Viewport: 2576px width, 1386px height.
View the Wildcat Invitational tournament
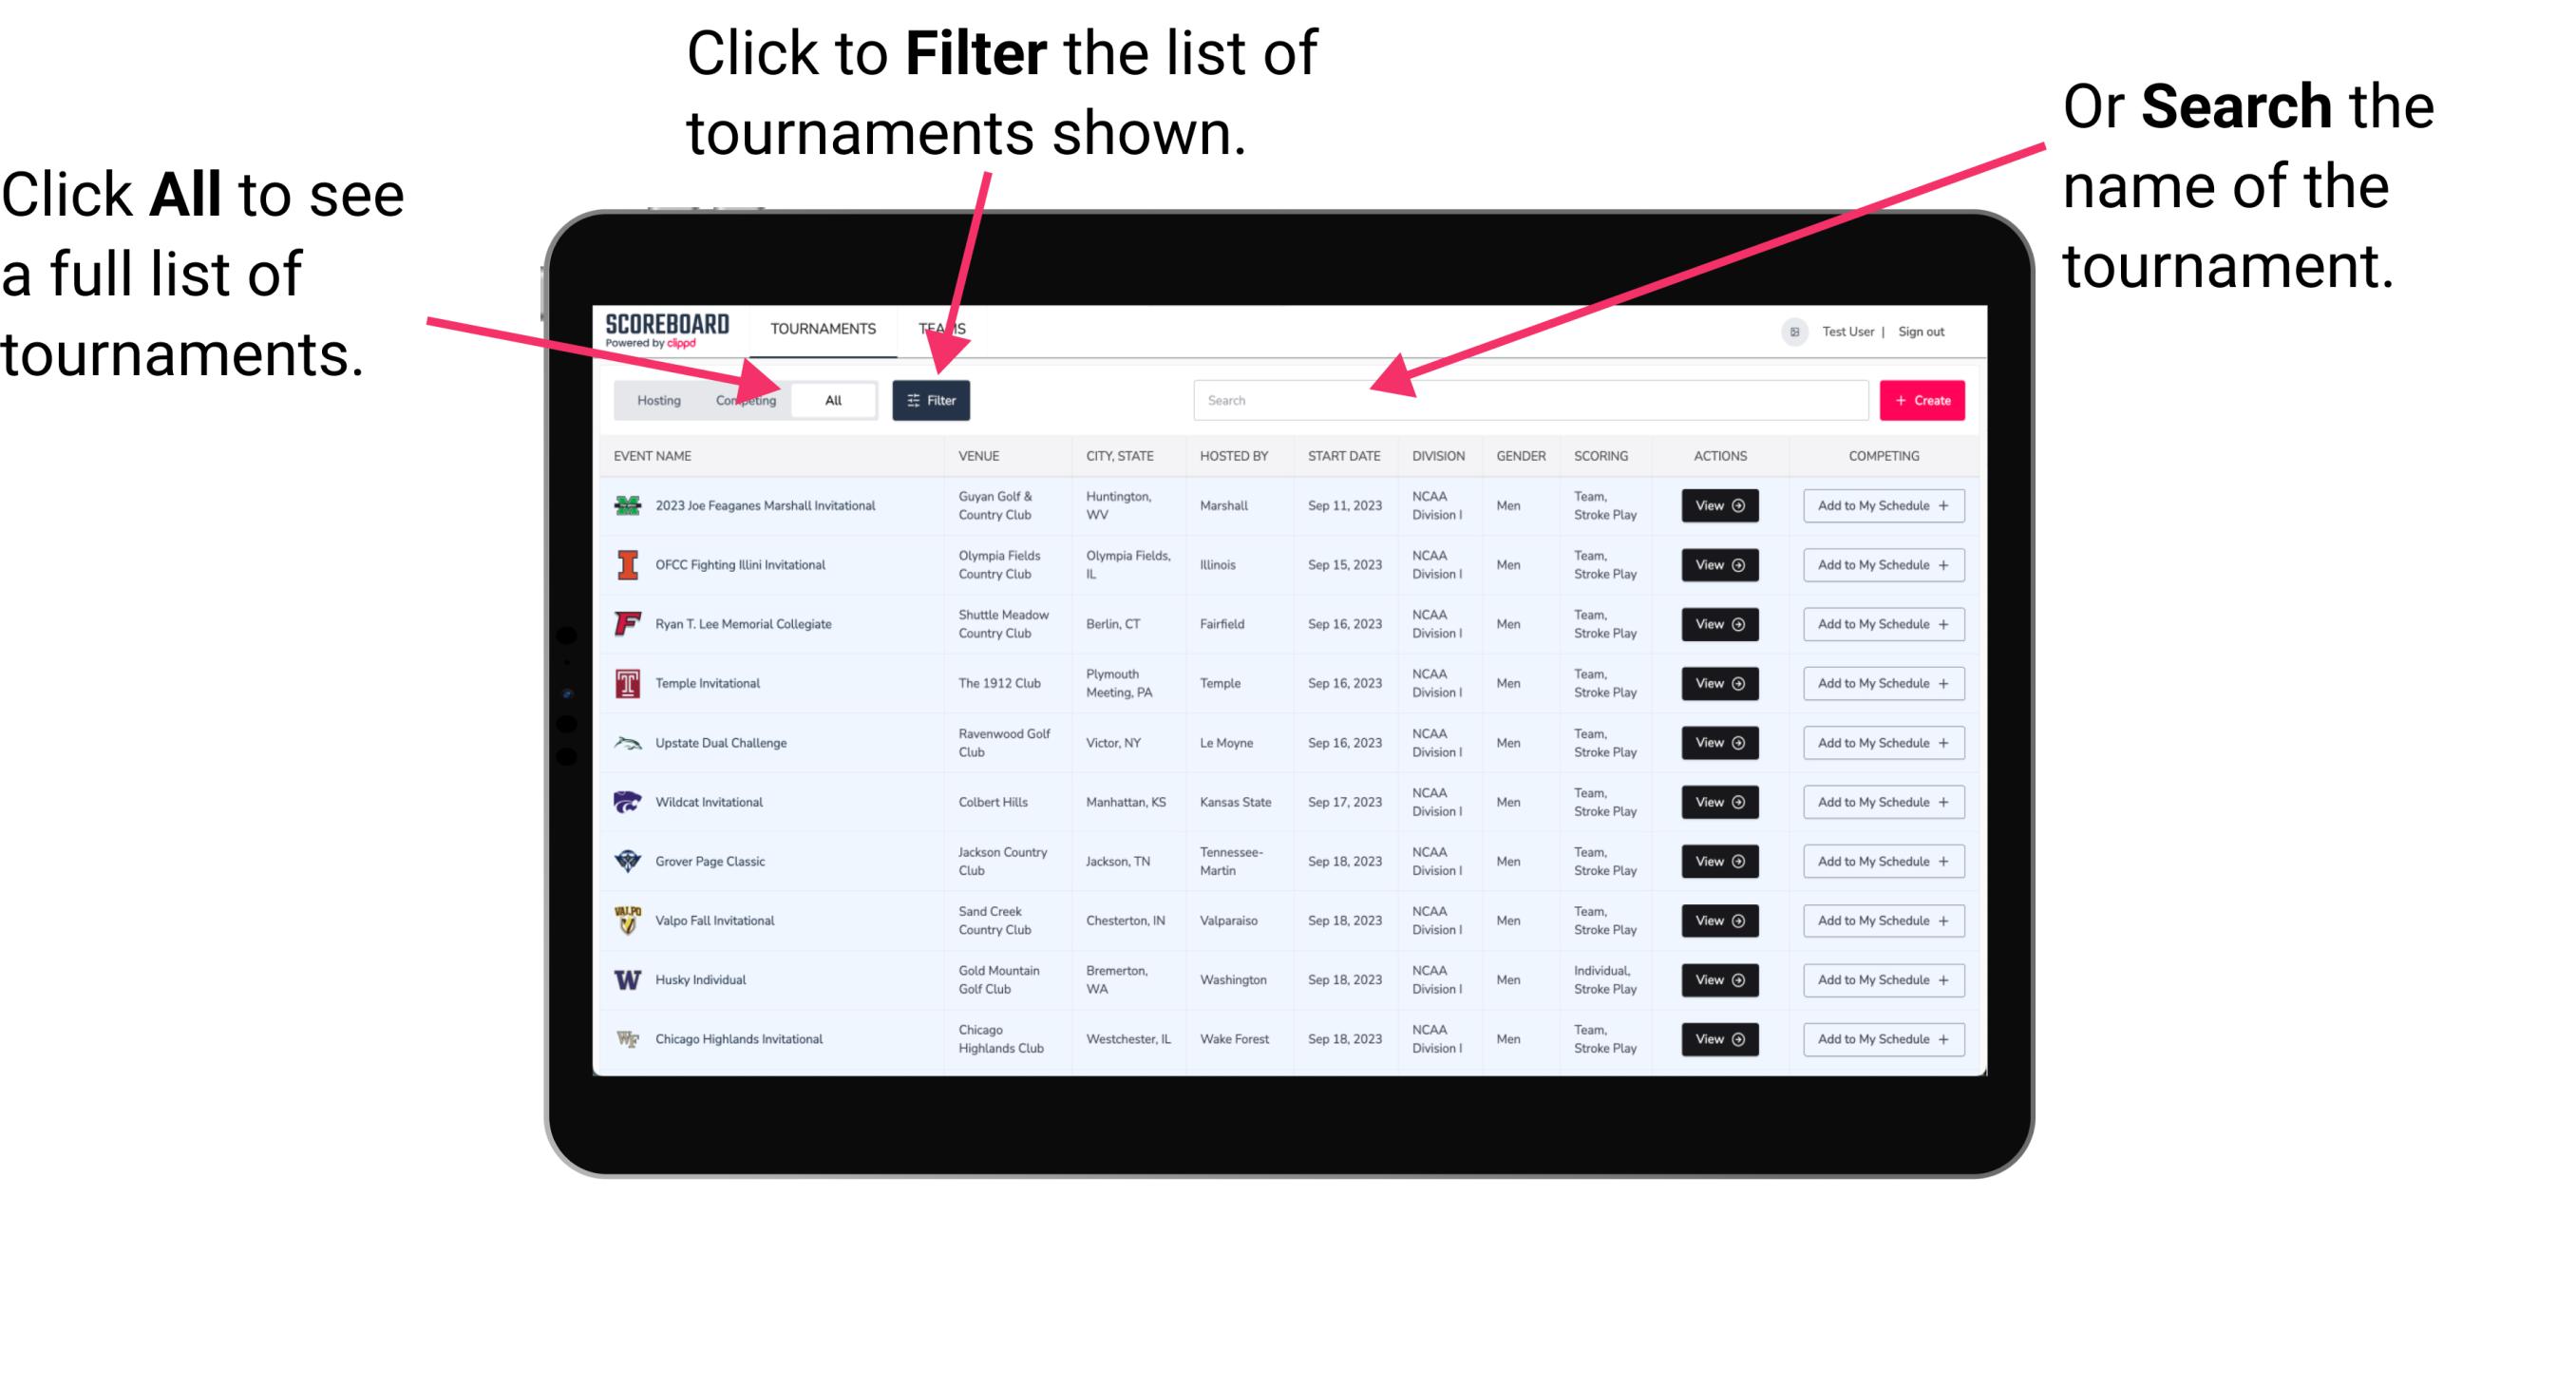pos(1718,802)
